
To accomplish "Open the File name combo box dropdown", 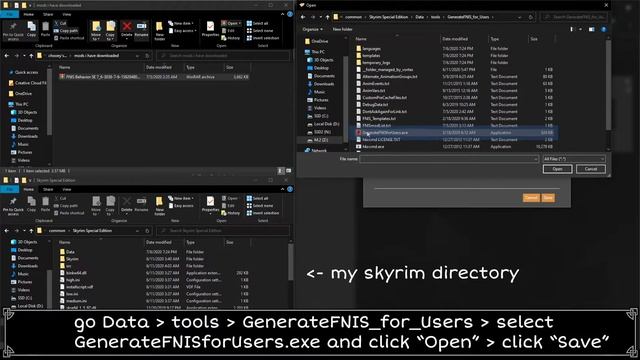I will 536,159.
